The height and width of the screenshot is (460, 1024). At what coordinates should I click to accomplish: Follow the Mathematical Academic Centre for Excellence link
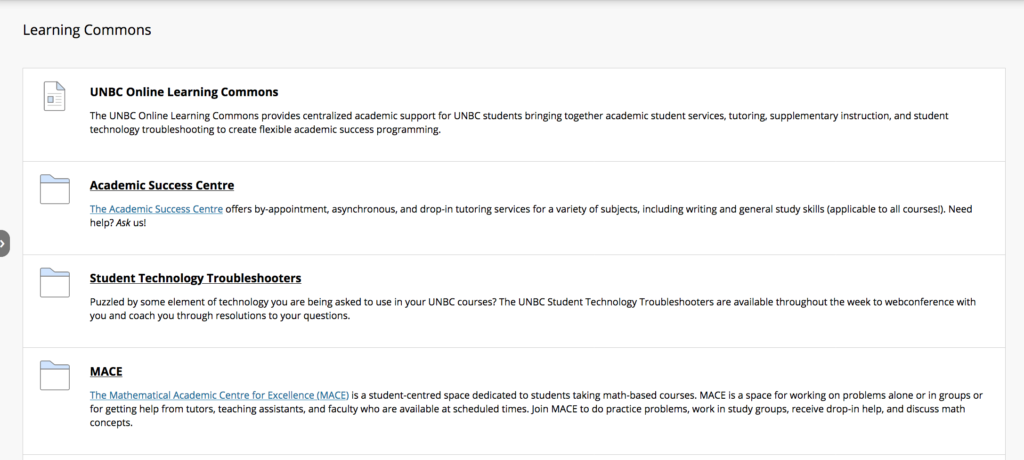tap(219, 395)
